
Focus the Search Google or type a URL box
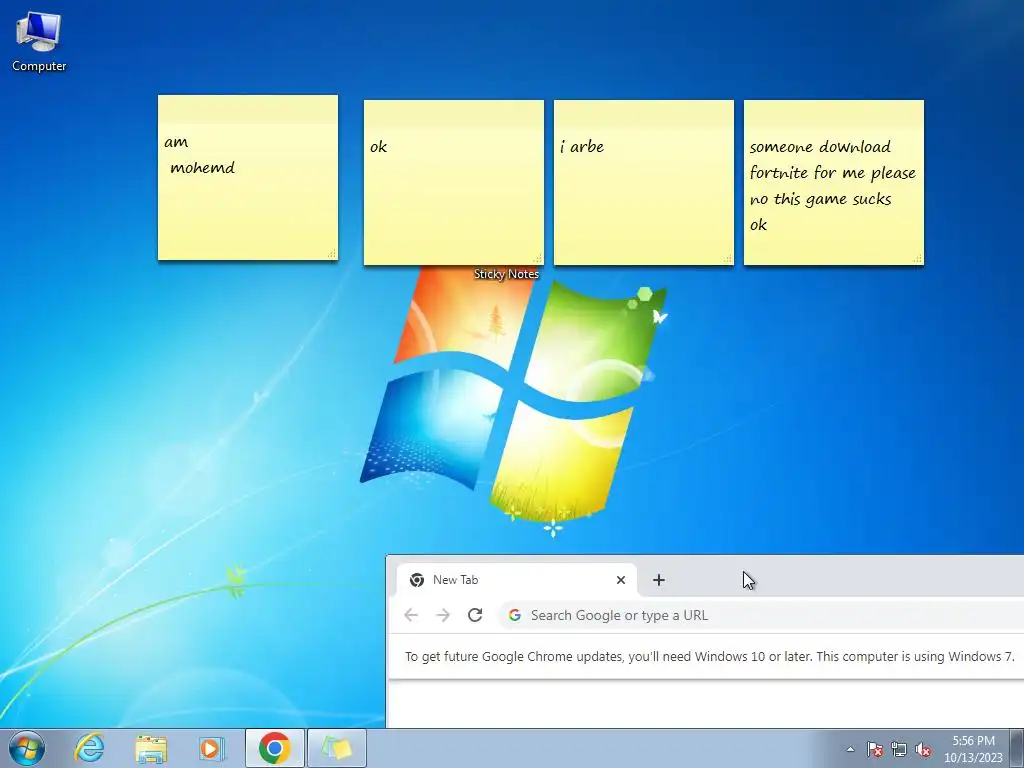tap(761, 615)
